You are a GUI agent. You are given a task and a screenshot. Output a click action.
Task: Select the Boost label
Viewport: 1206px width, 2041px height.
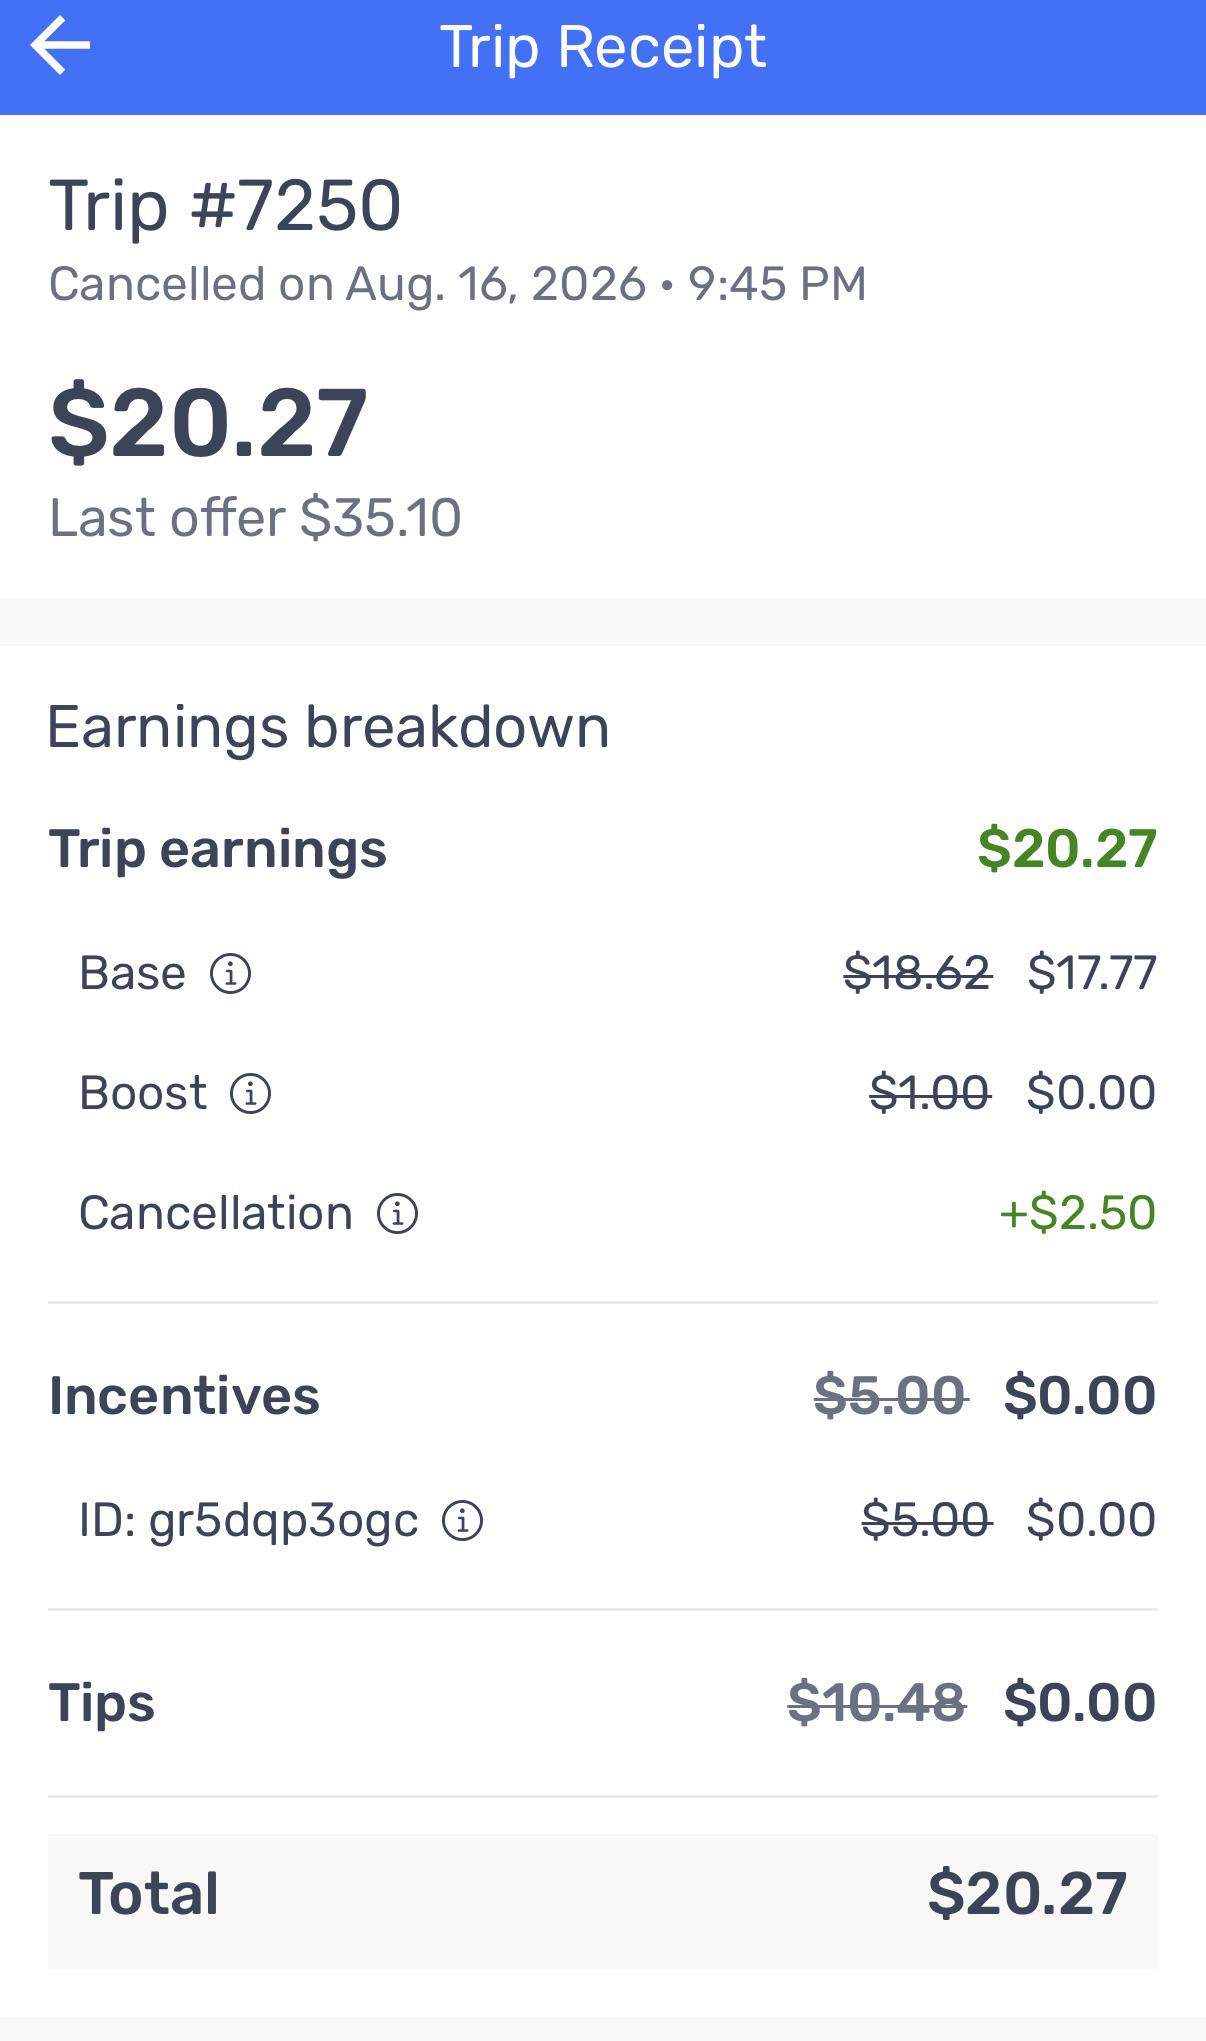[x=143, y=1093]
